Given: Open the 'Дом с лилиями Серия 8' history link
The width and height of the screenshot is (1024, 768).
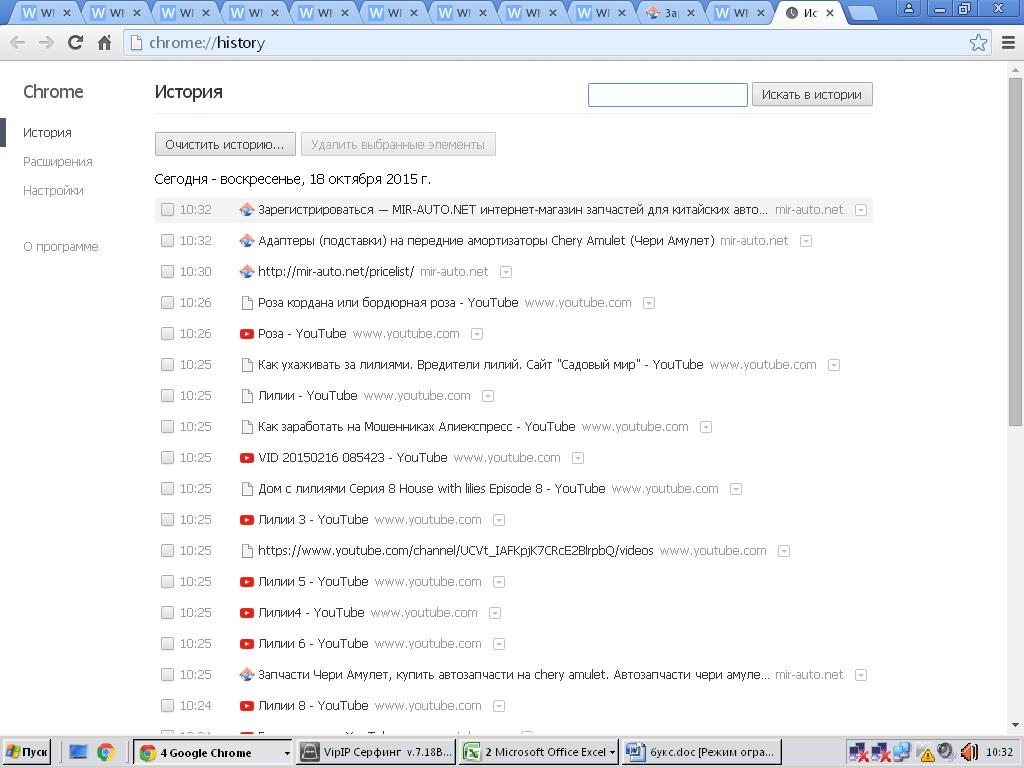Looking at the screenshot, I should click(432, 489).
